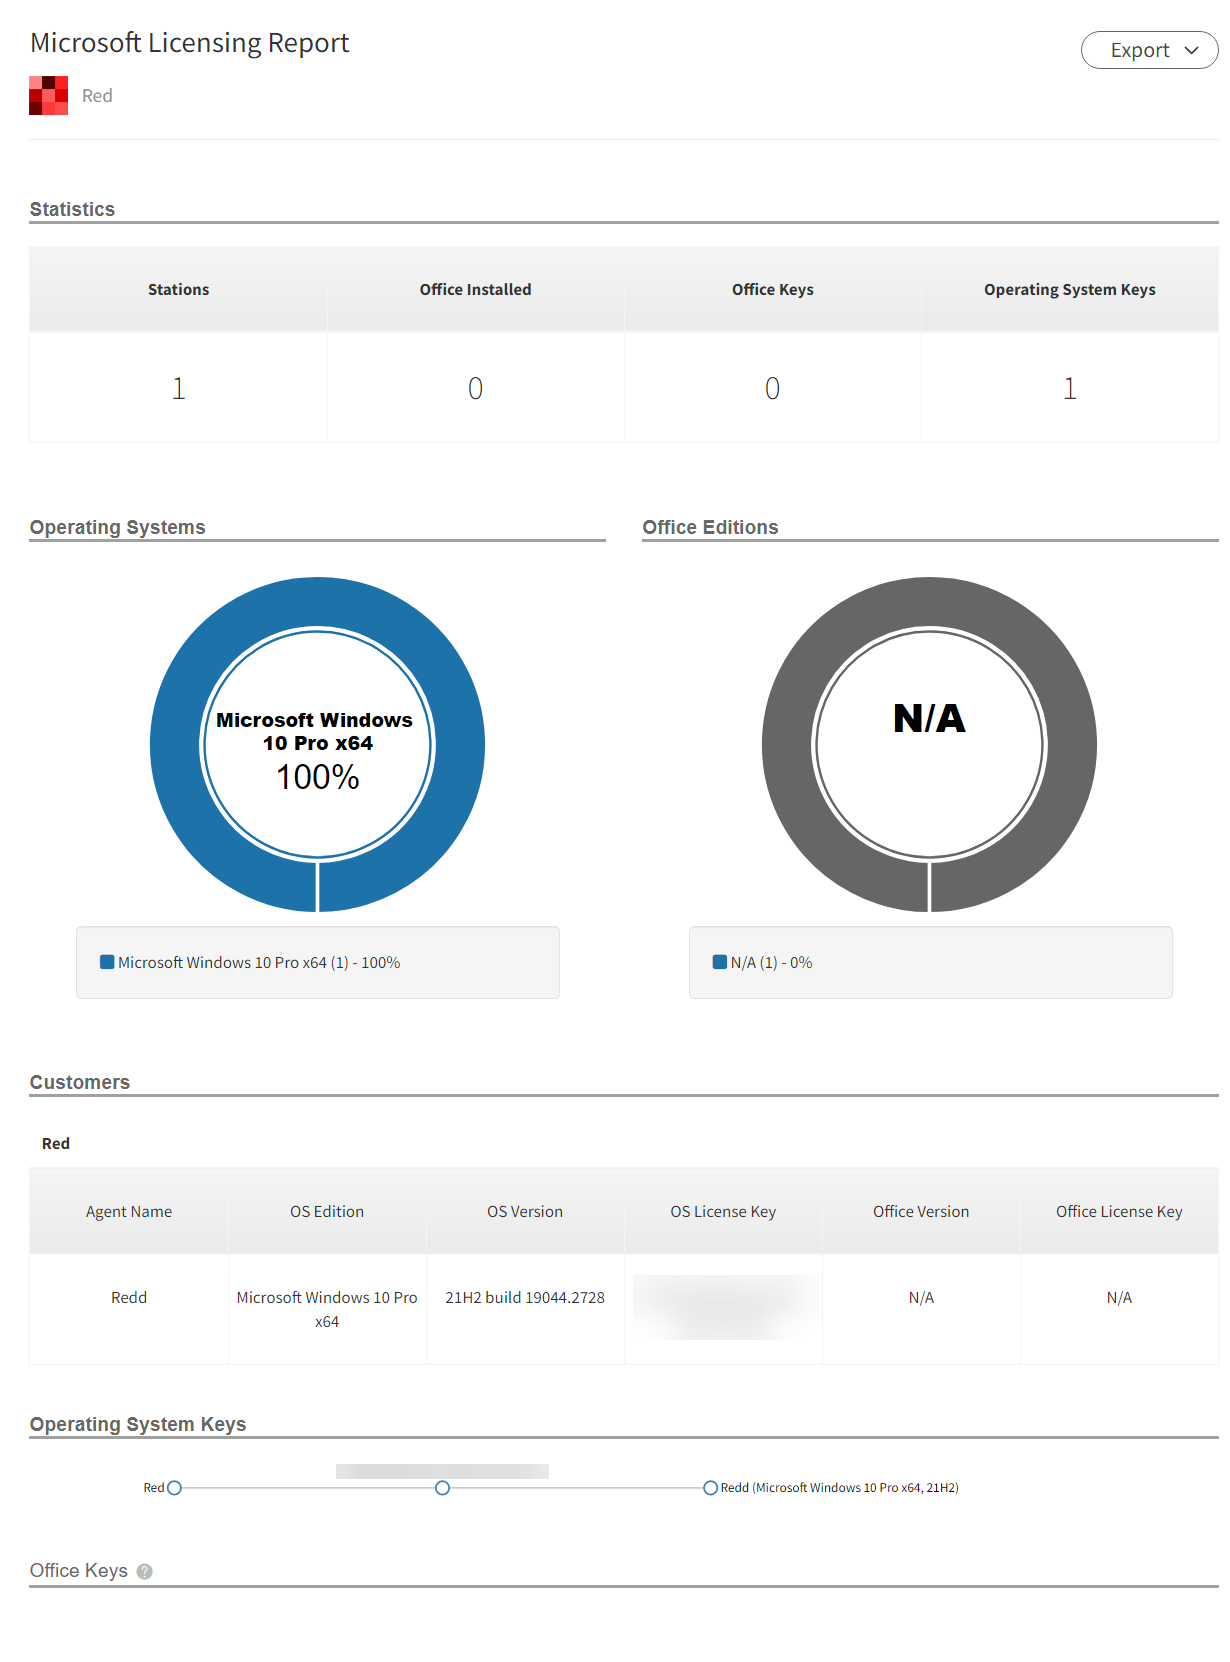This screenshot has height=1662, width=1230.
Task: Click the N/A legend color swatch
Action: click(719, 962)
